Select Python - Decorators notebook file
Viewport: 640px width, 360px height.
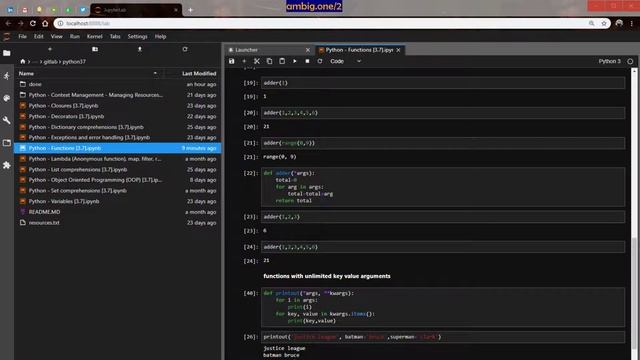118,116
